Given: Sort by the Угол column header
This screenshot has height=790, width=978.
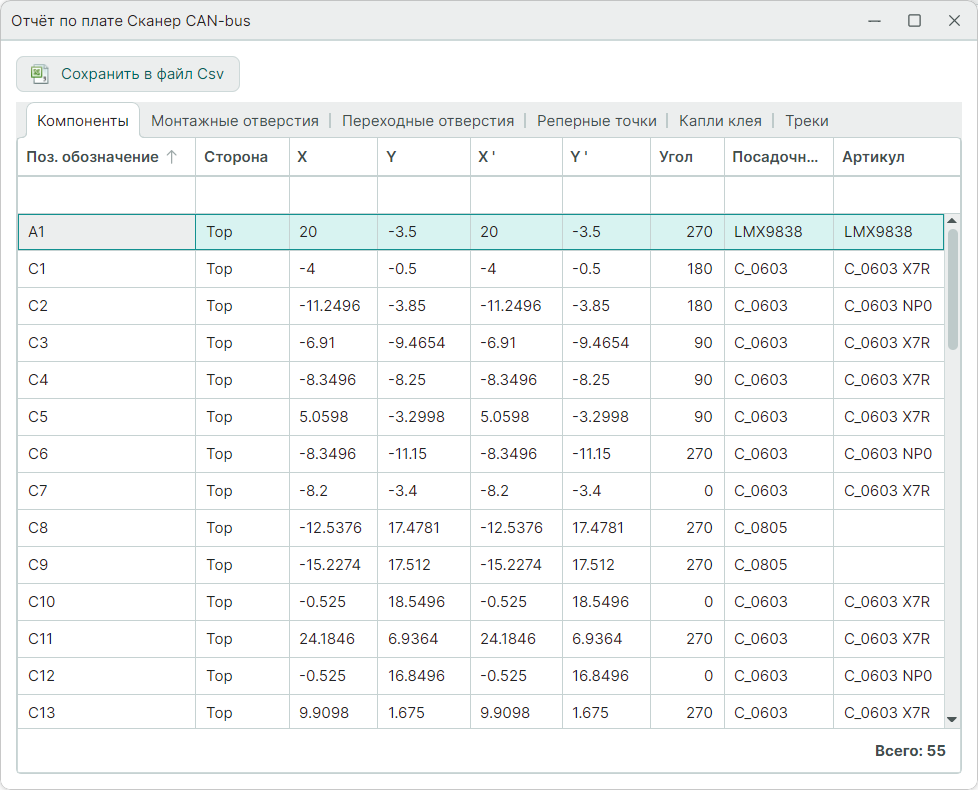Looking at the screenshot, I should coord(686,157).
